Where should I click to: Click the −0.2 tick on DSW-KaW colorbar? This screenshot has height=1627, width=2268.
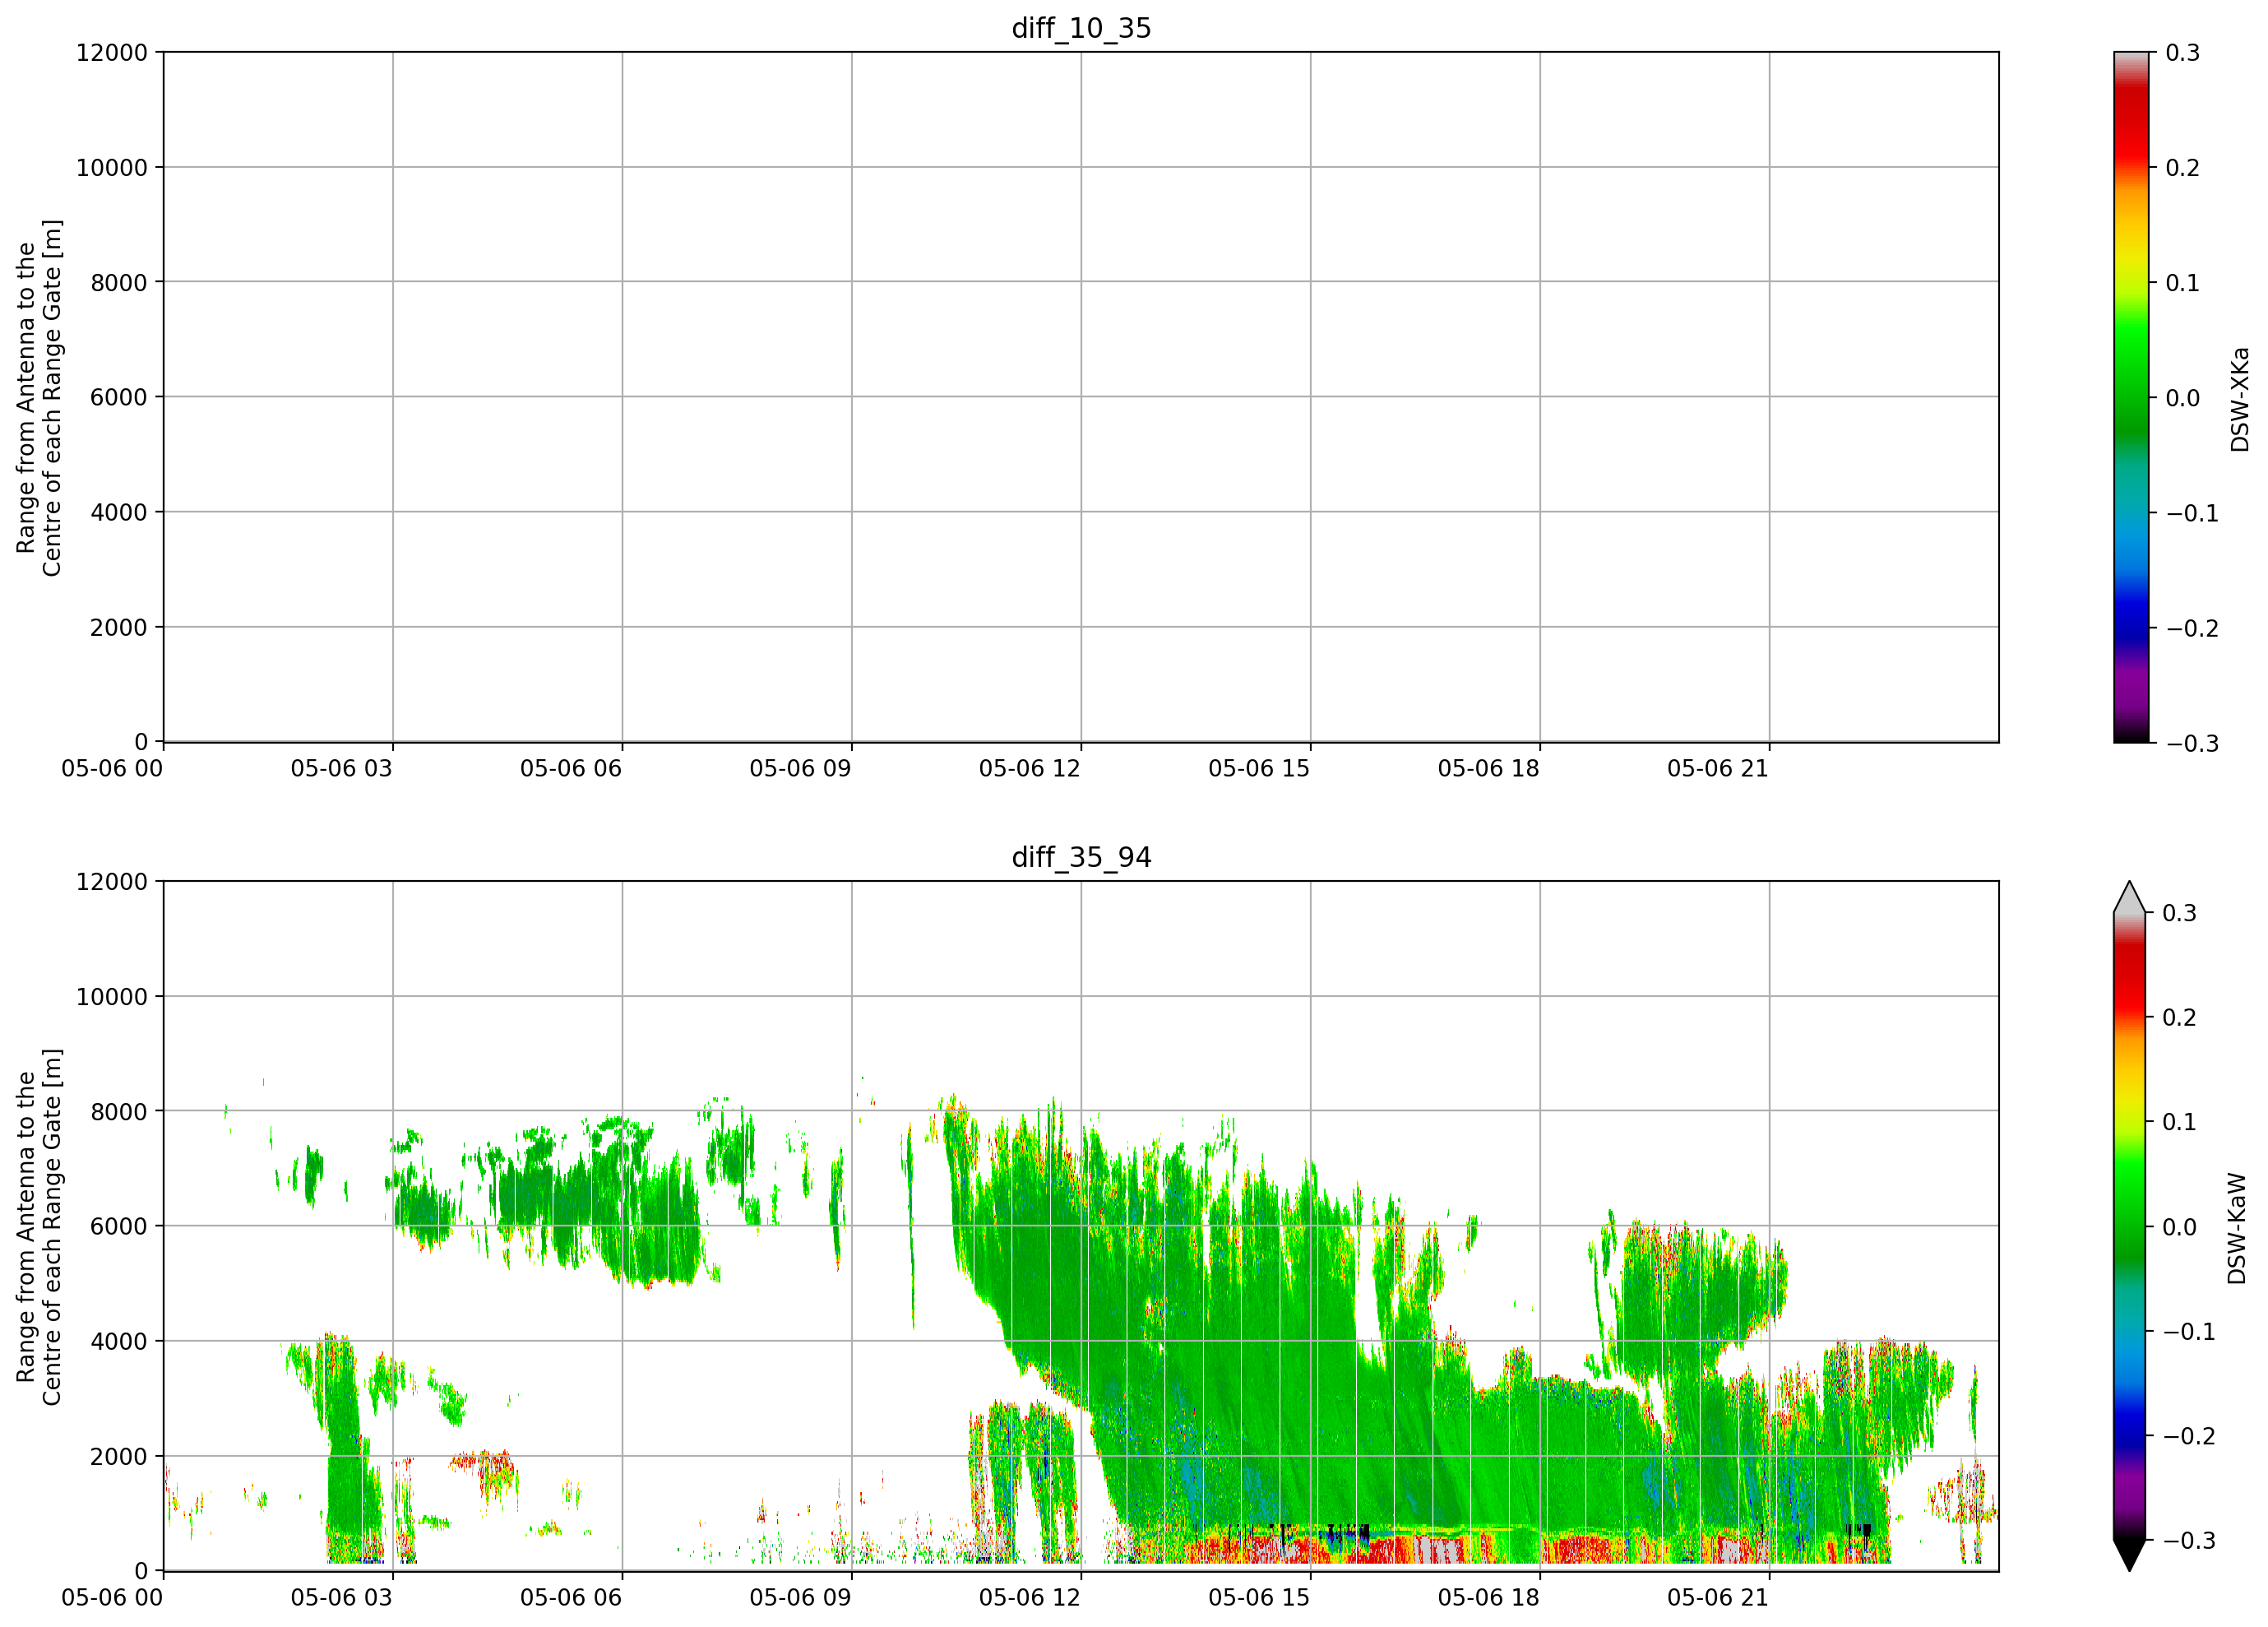pyautogui.click(x=2189, y=1435)
